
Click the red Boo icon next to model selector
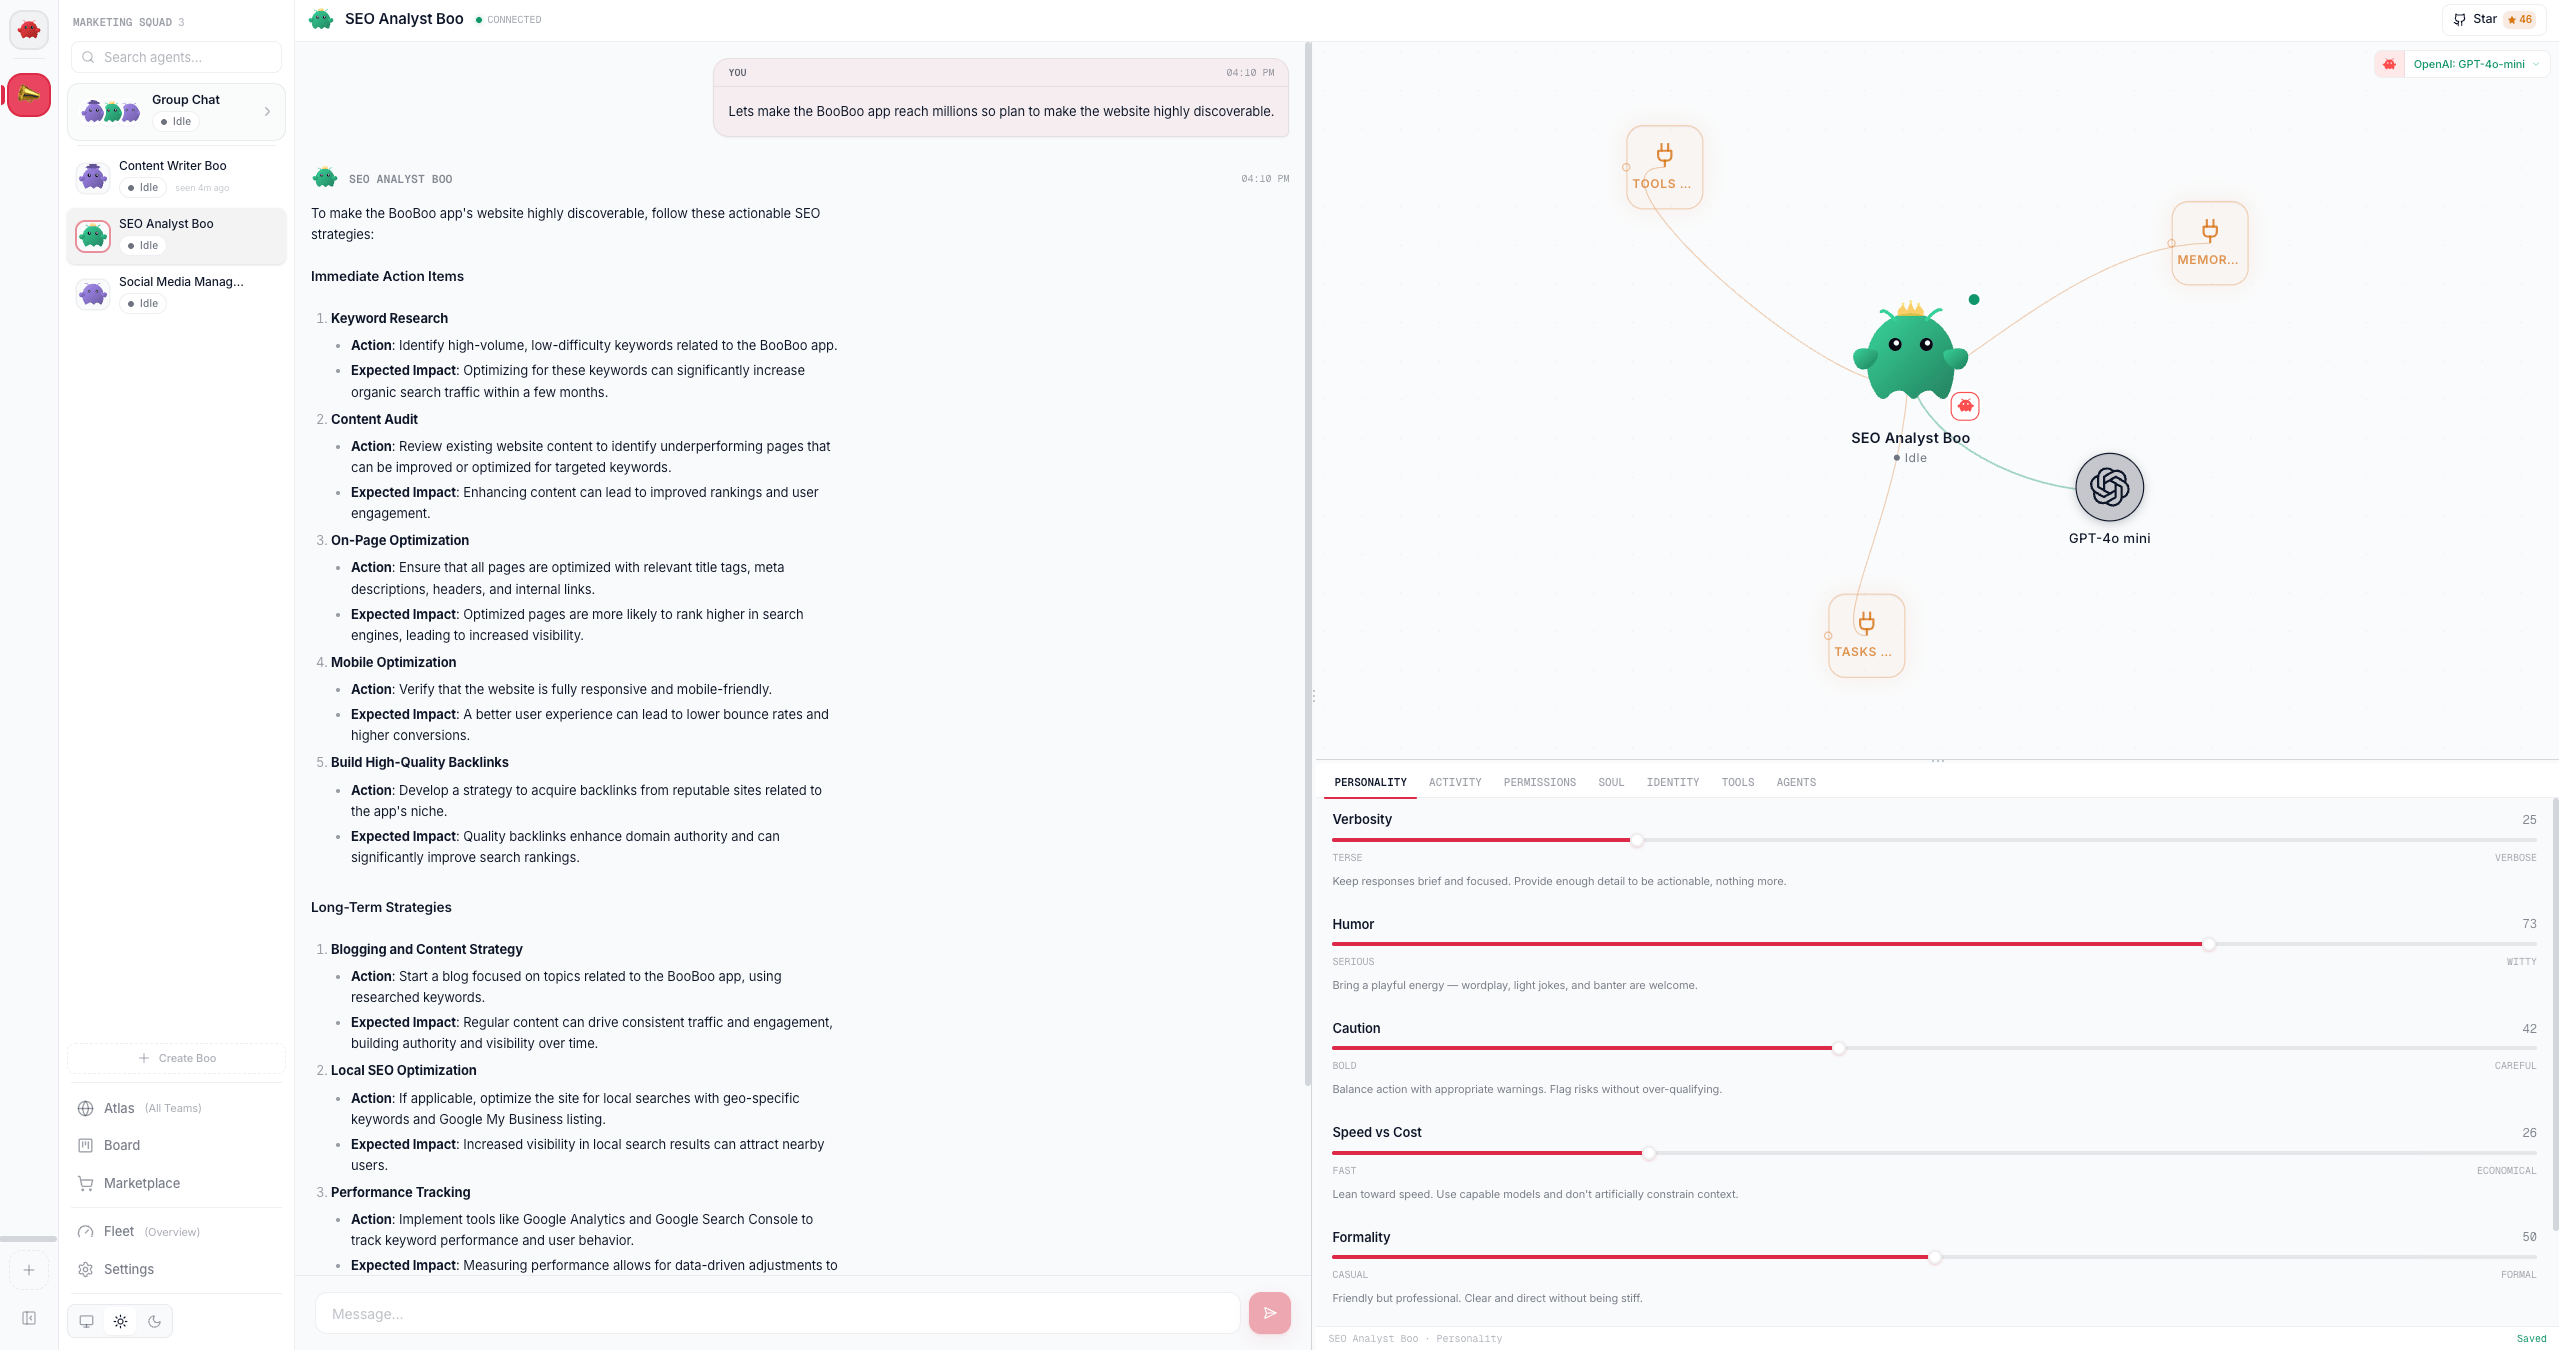2389,64
